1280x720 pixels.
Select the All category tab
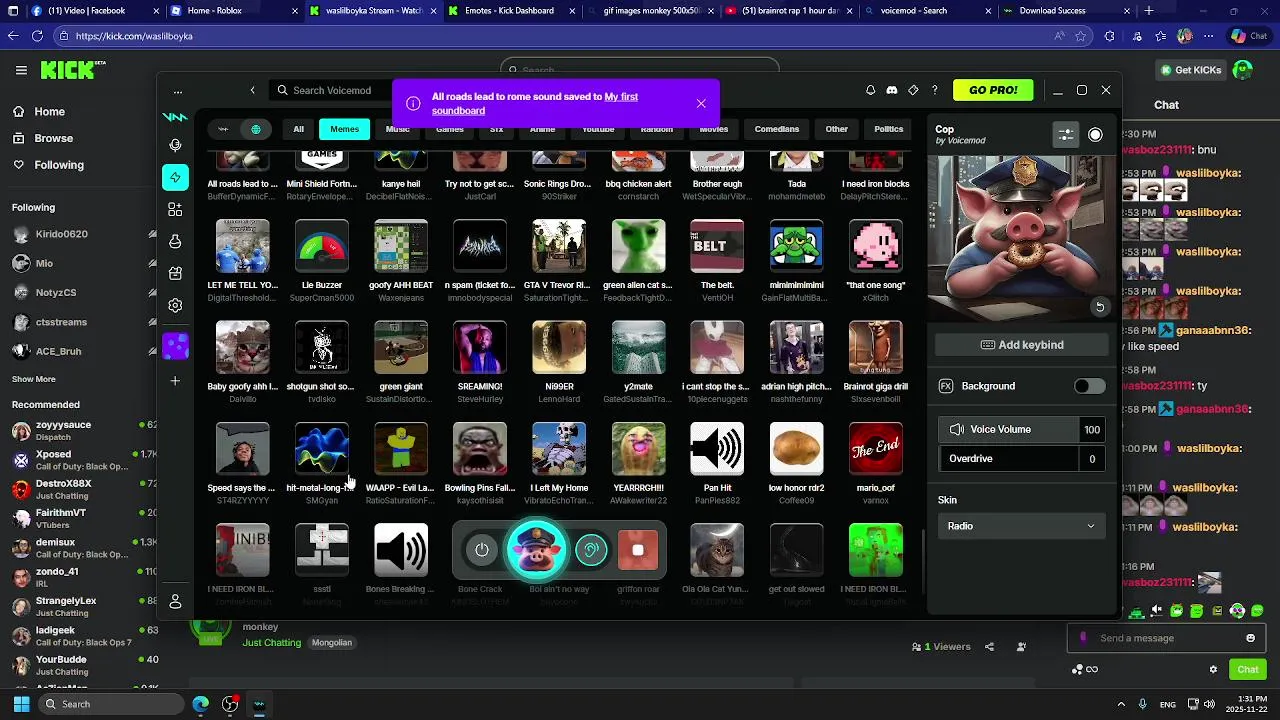pos(298,129)
